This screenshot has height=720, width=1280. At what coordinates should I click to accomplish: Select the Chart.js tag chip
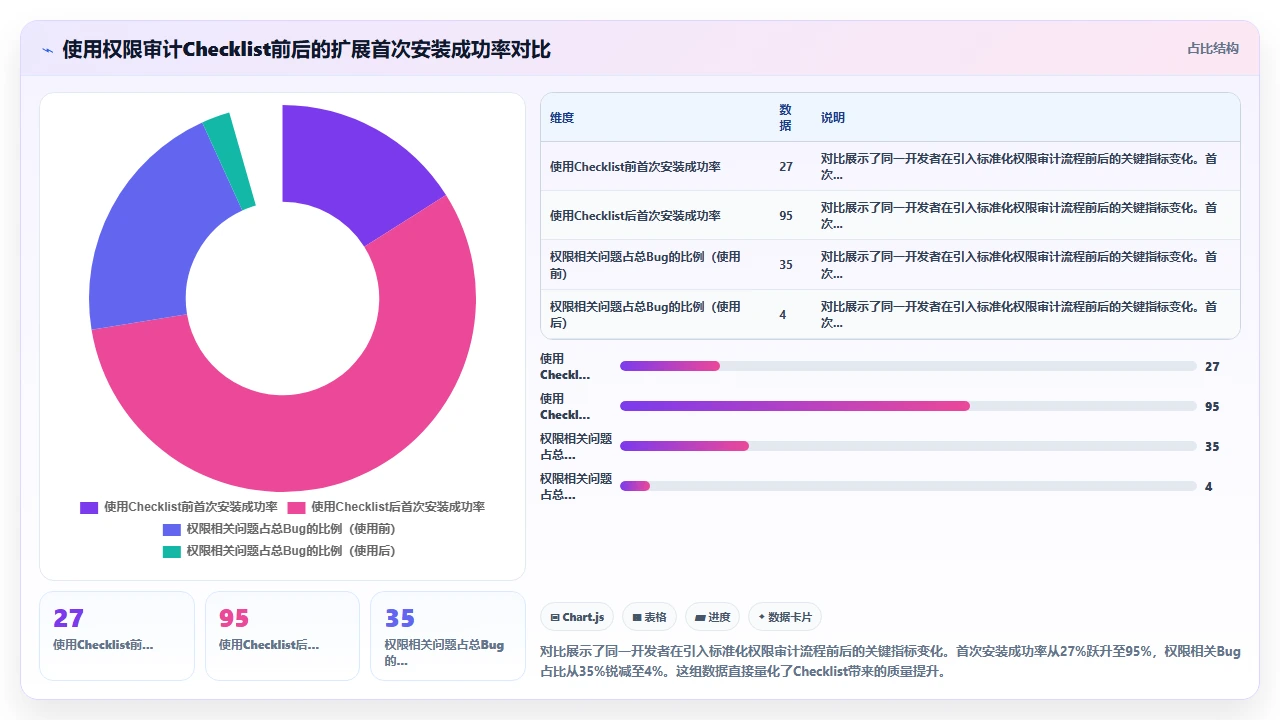click(x=577, y=618)
